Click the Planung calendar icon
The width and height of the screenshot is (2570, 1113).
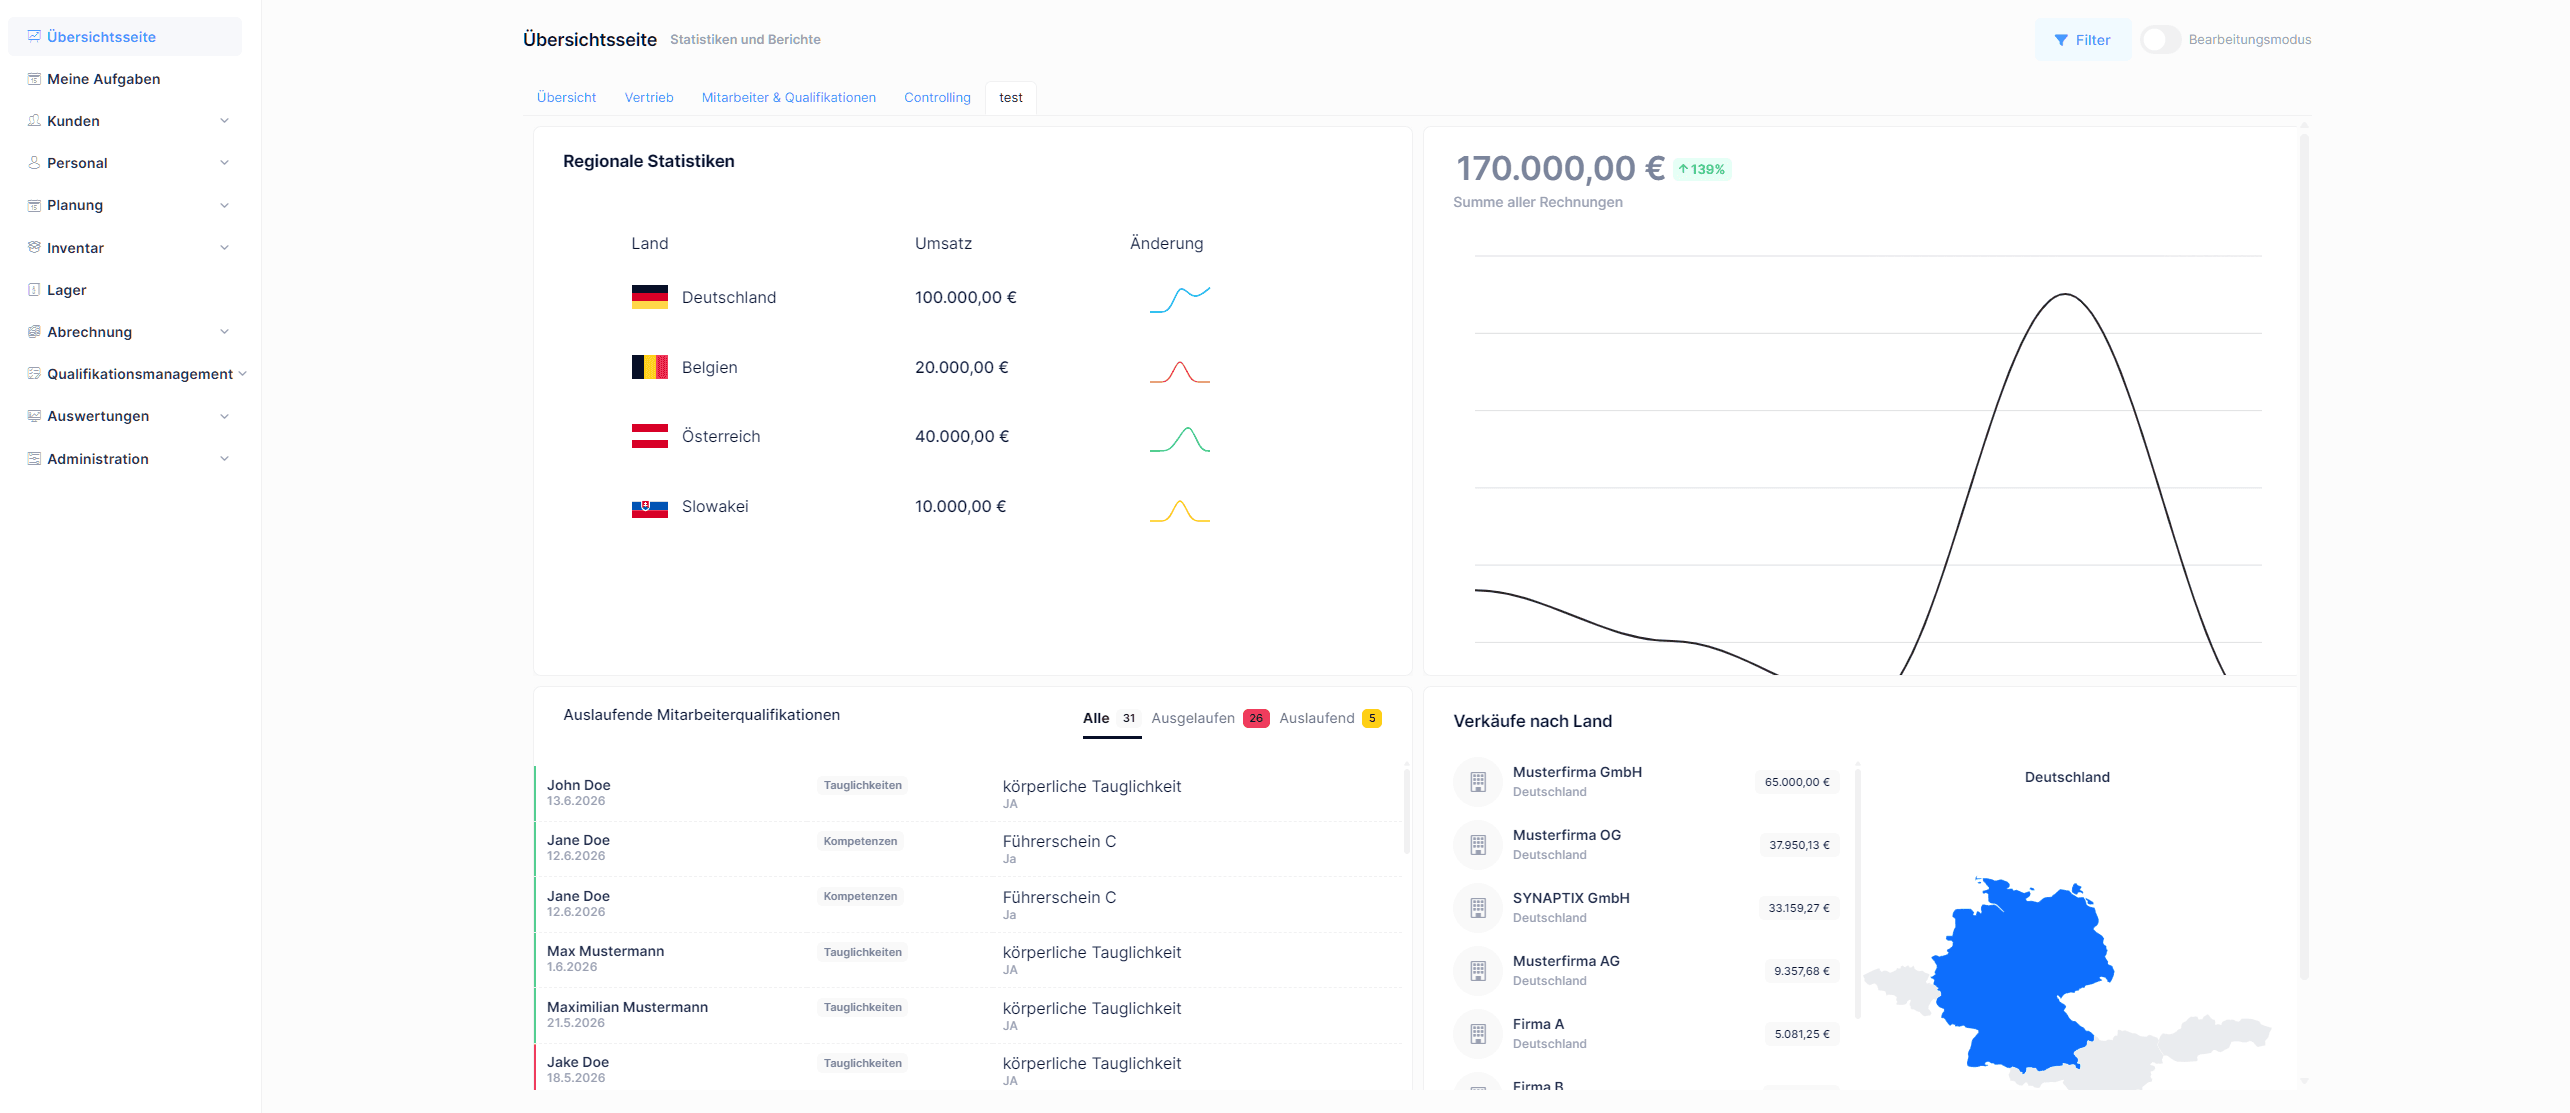(34, 205)
